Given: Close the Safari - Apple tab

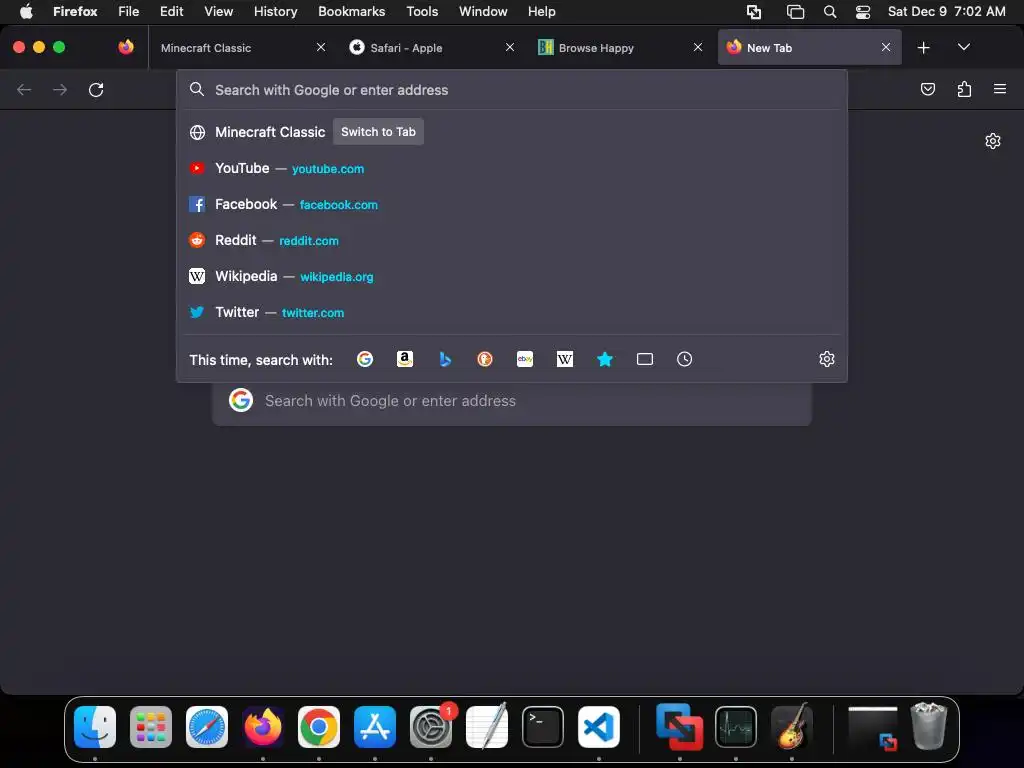Looking at the screenshot, I should (x=509, y=47).
